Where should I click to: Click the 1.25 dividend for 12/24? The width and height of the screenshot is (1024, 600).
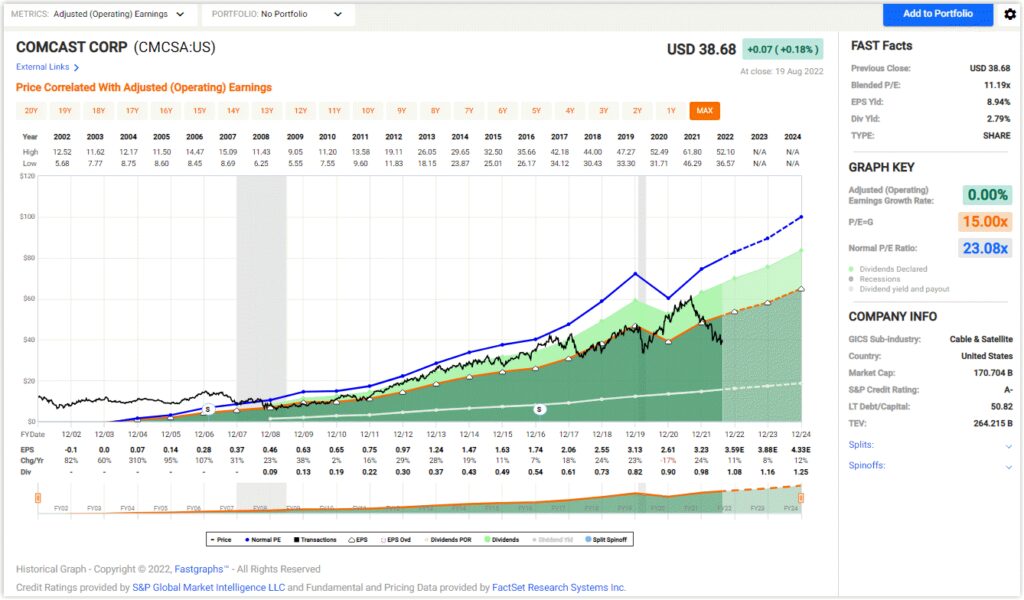pyautogui.click(x=801, y=472)
